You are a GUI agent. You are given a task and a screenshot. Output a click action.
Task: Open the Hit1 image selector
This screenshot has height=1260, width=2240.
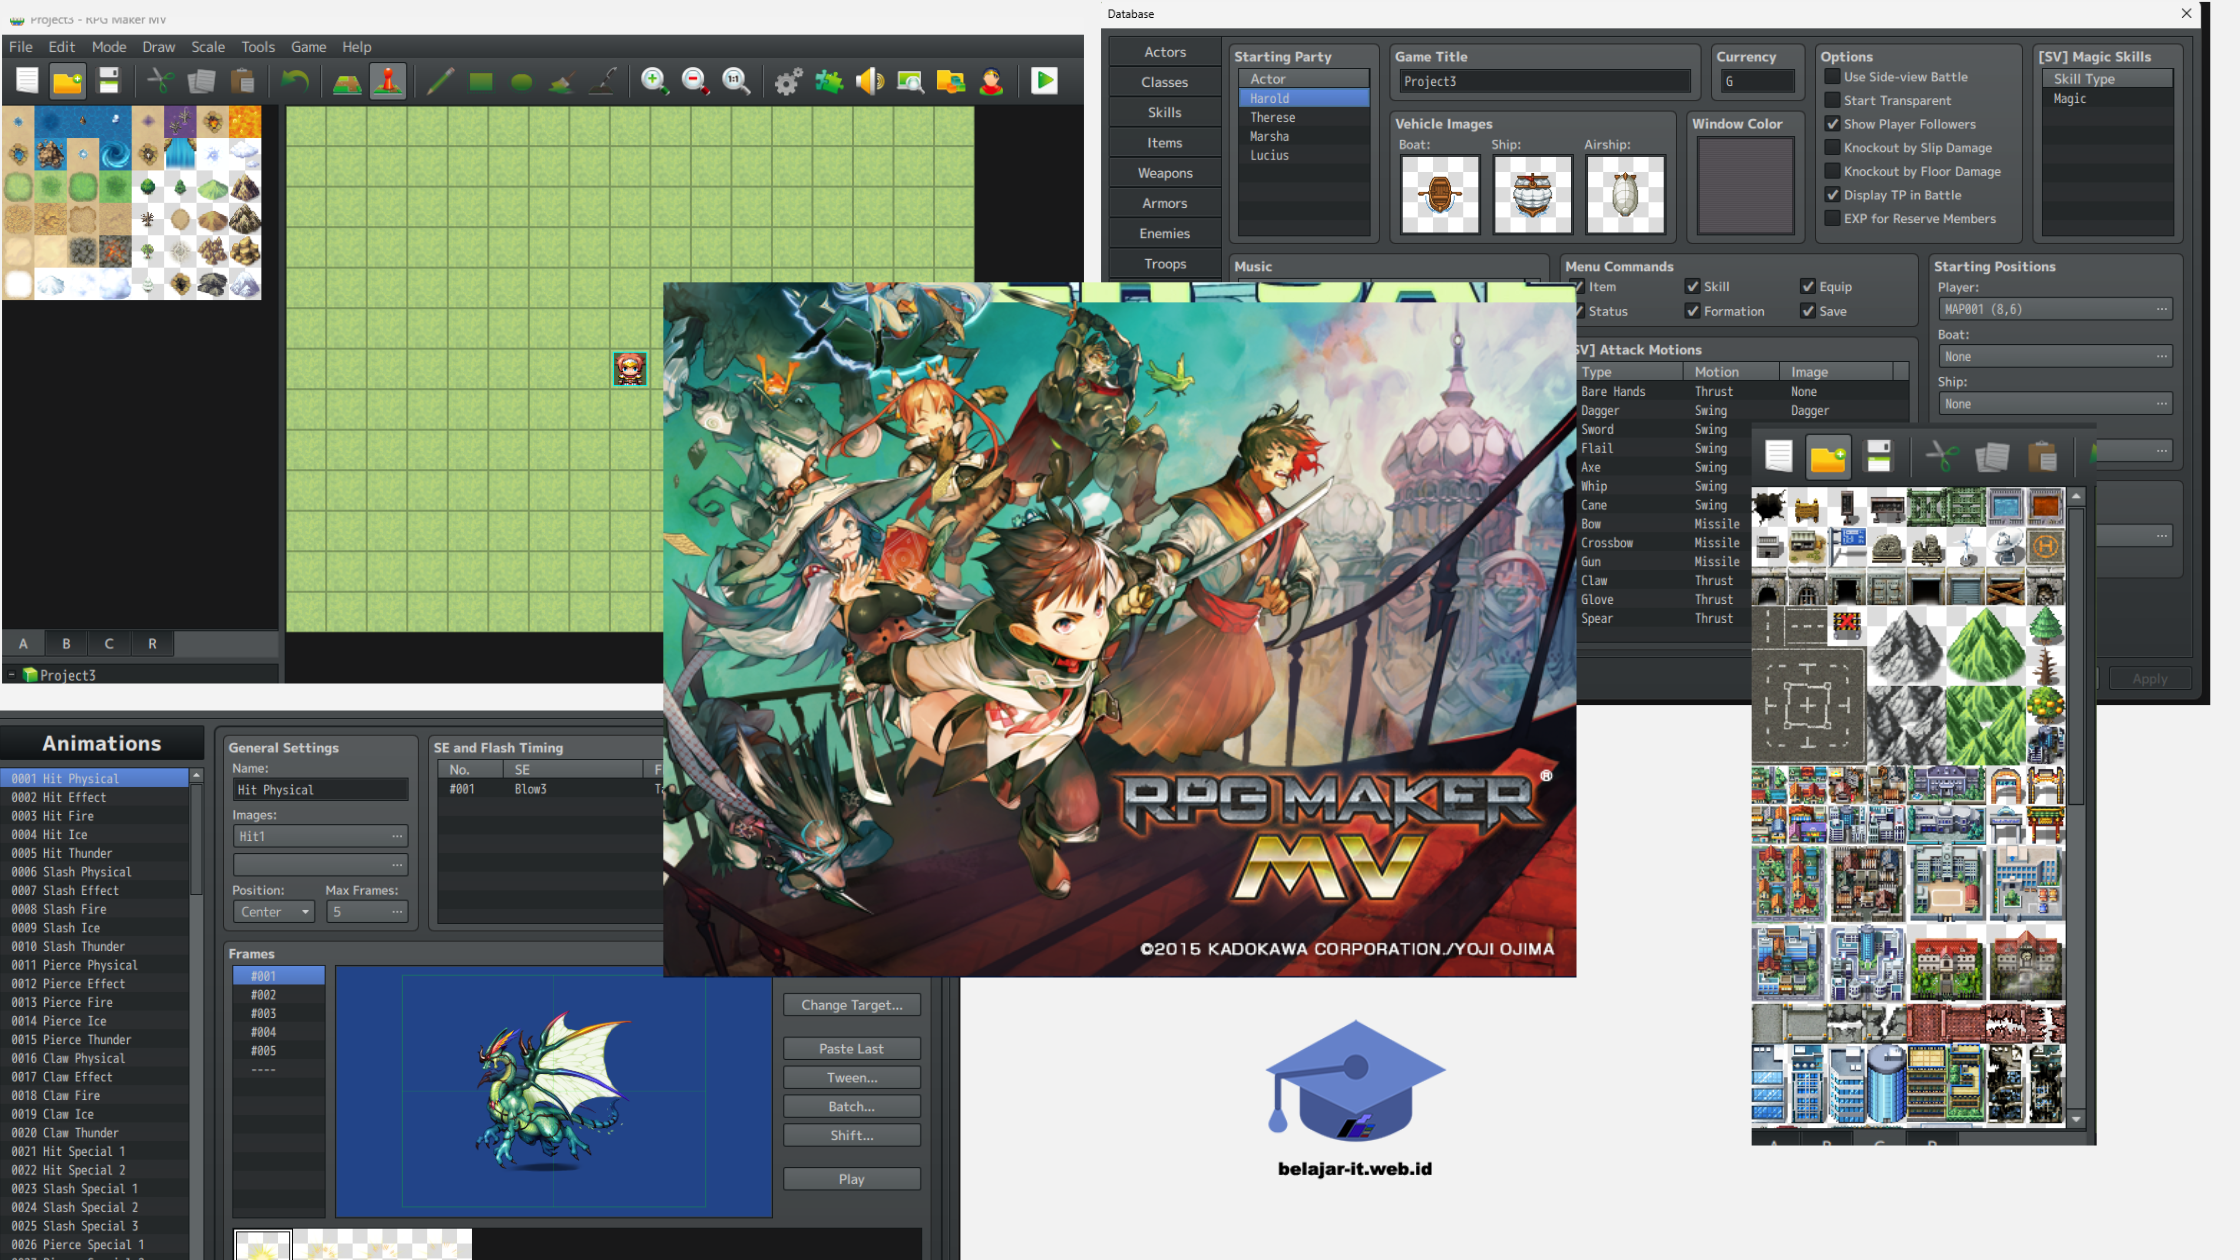(320, 836)
